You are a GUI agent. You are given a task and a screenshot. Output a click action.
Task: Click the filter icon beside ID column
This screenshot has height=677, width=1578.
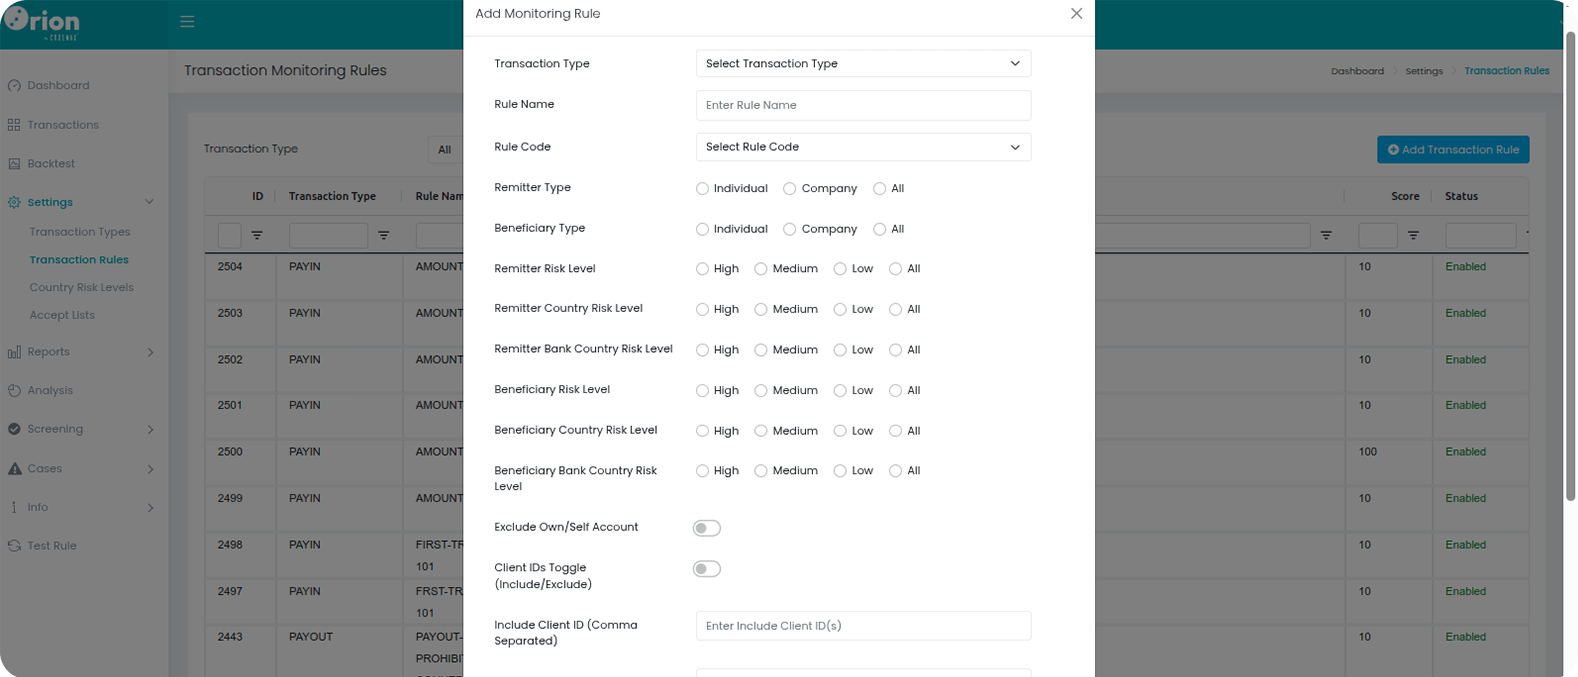pos(257,236)
